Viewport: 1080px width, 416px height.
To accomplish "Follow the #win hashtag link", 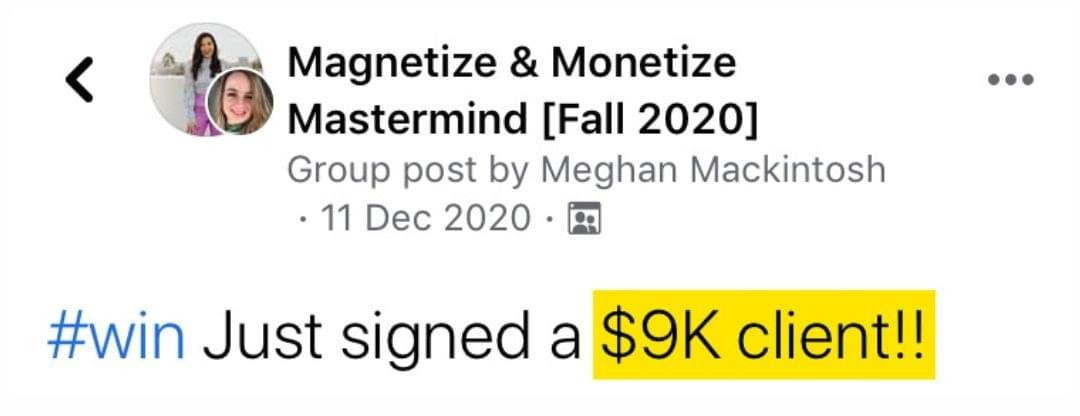I will point(116,337).
